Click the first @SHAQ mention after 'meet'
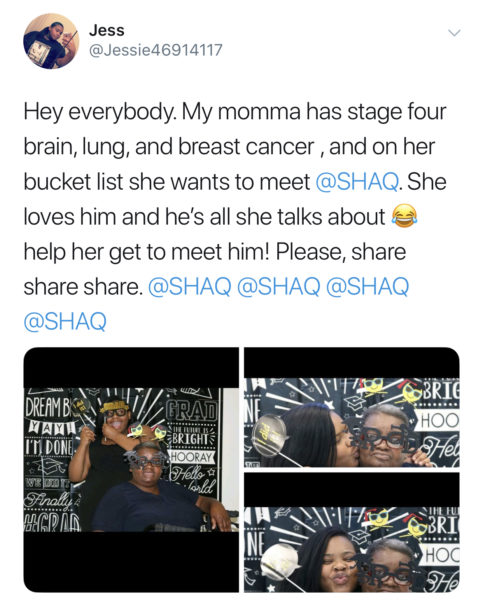 click(x=357, y=181)
